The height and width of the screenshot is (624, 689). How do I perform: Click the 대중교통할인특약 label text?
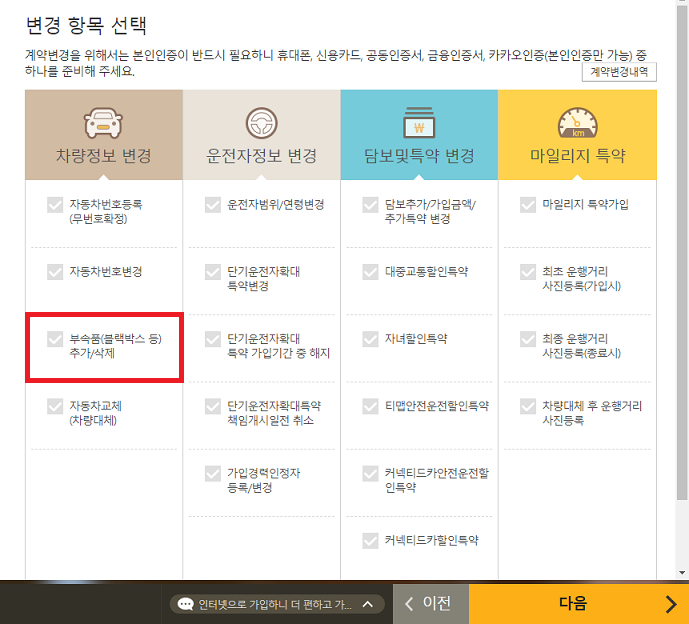coord(426,272)
